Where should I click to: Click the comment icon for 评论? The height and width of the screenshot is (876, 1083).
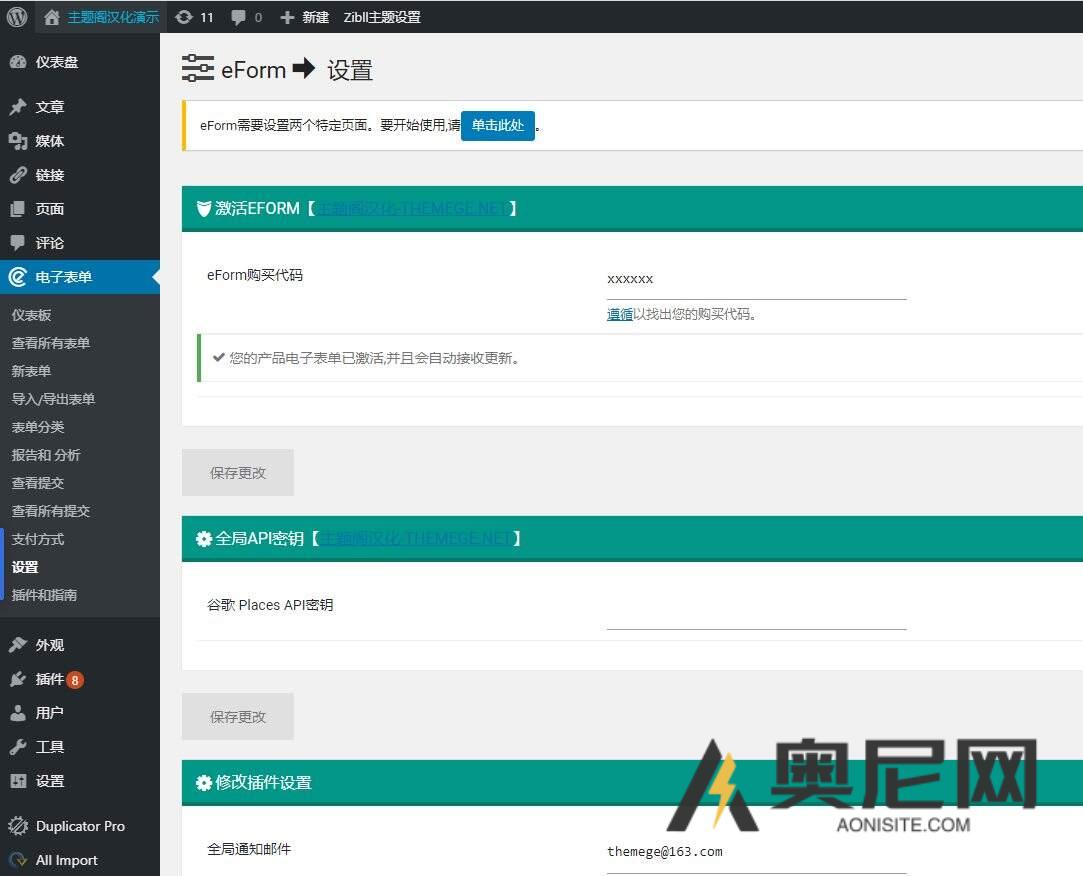(x=18, y=242)
